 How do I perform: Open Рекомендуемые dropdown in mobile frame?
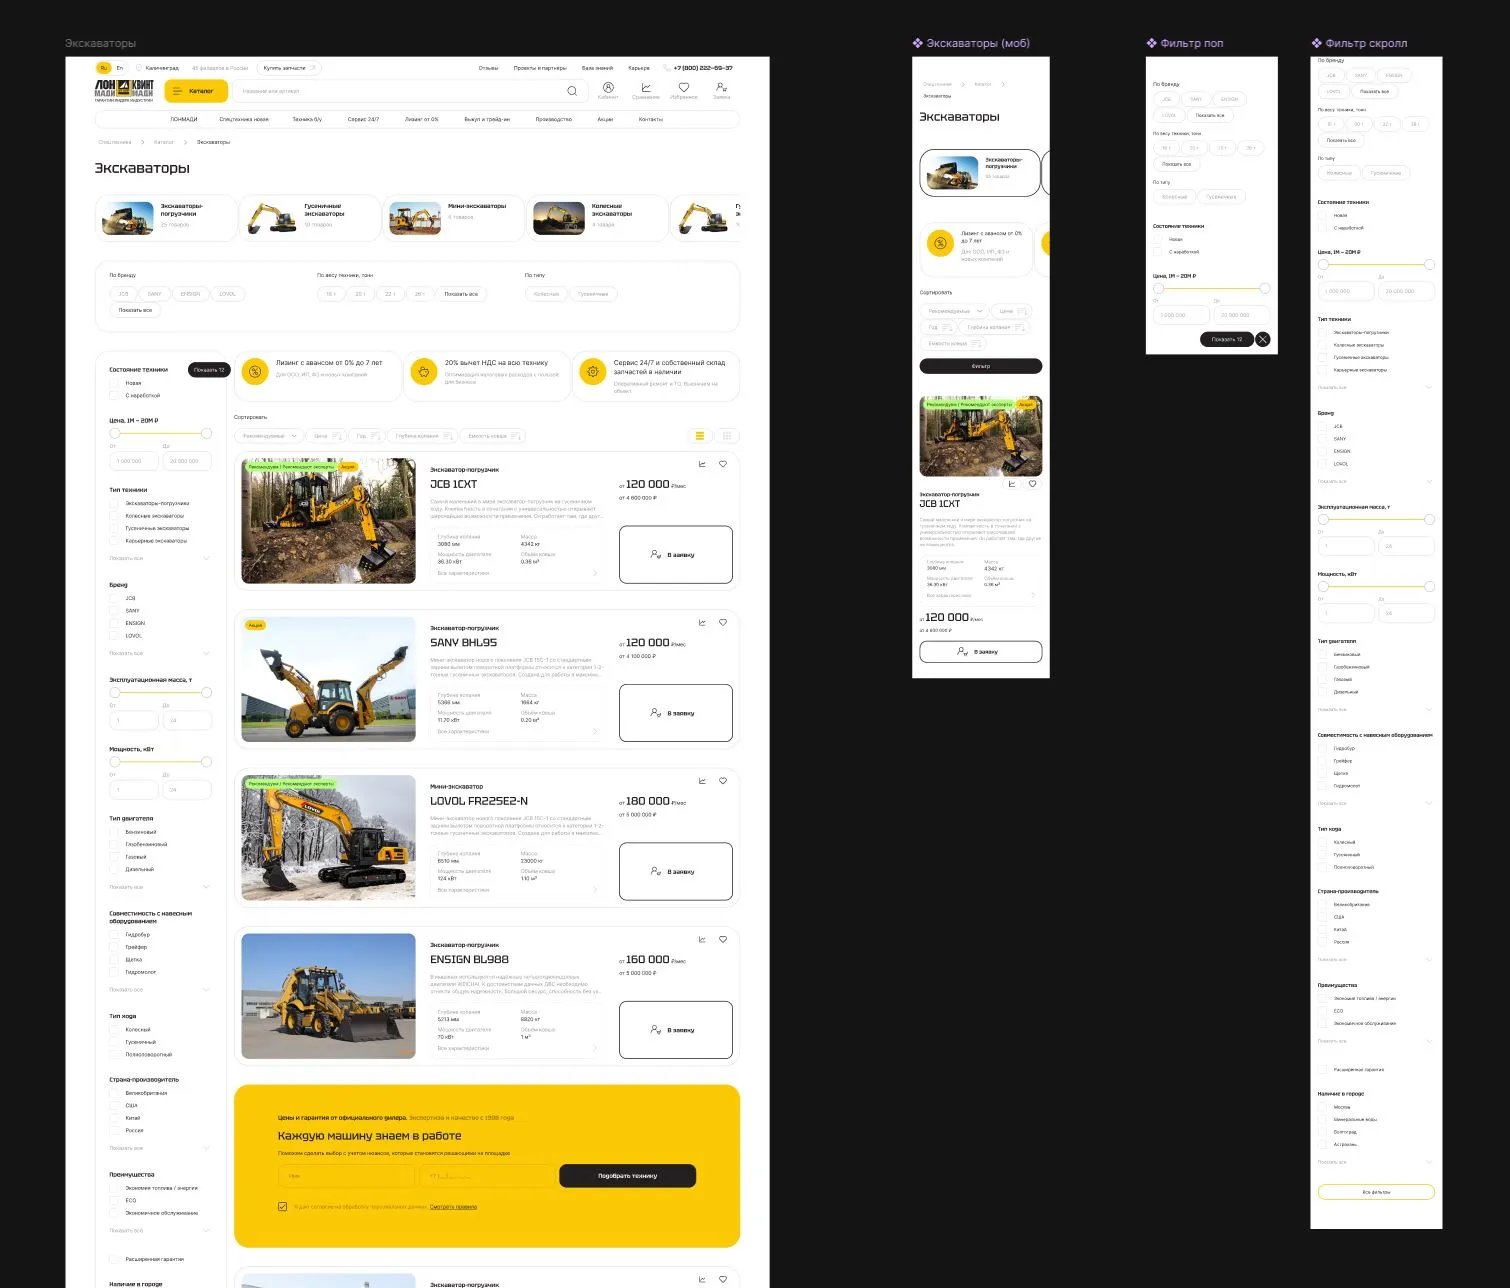[954, 311]
